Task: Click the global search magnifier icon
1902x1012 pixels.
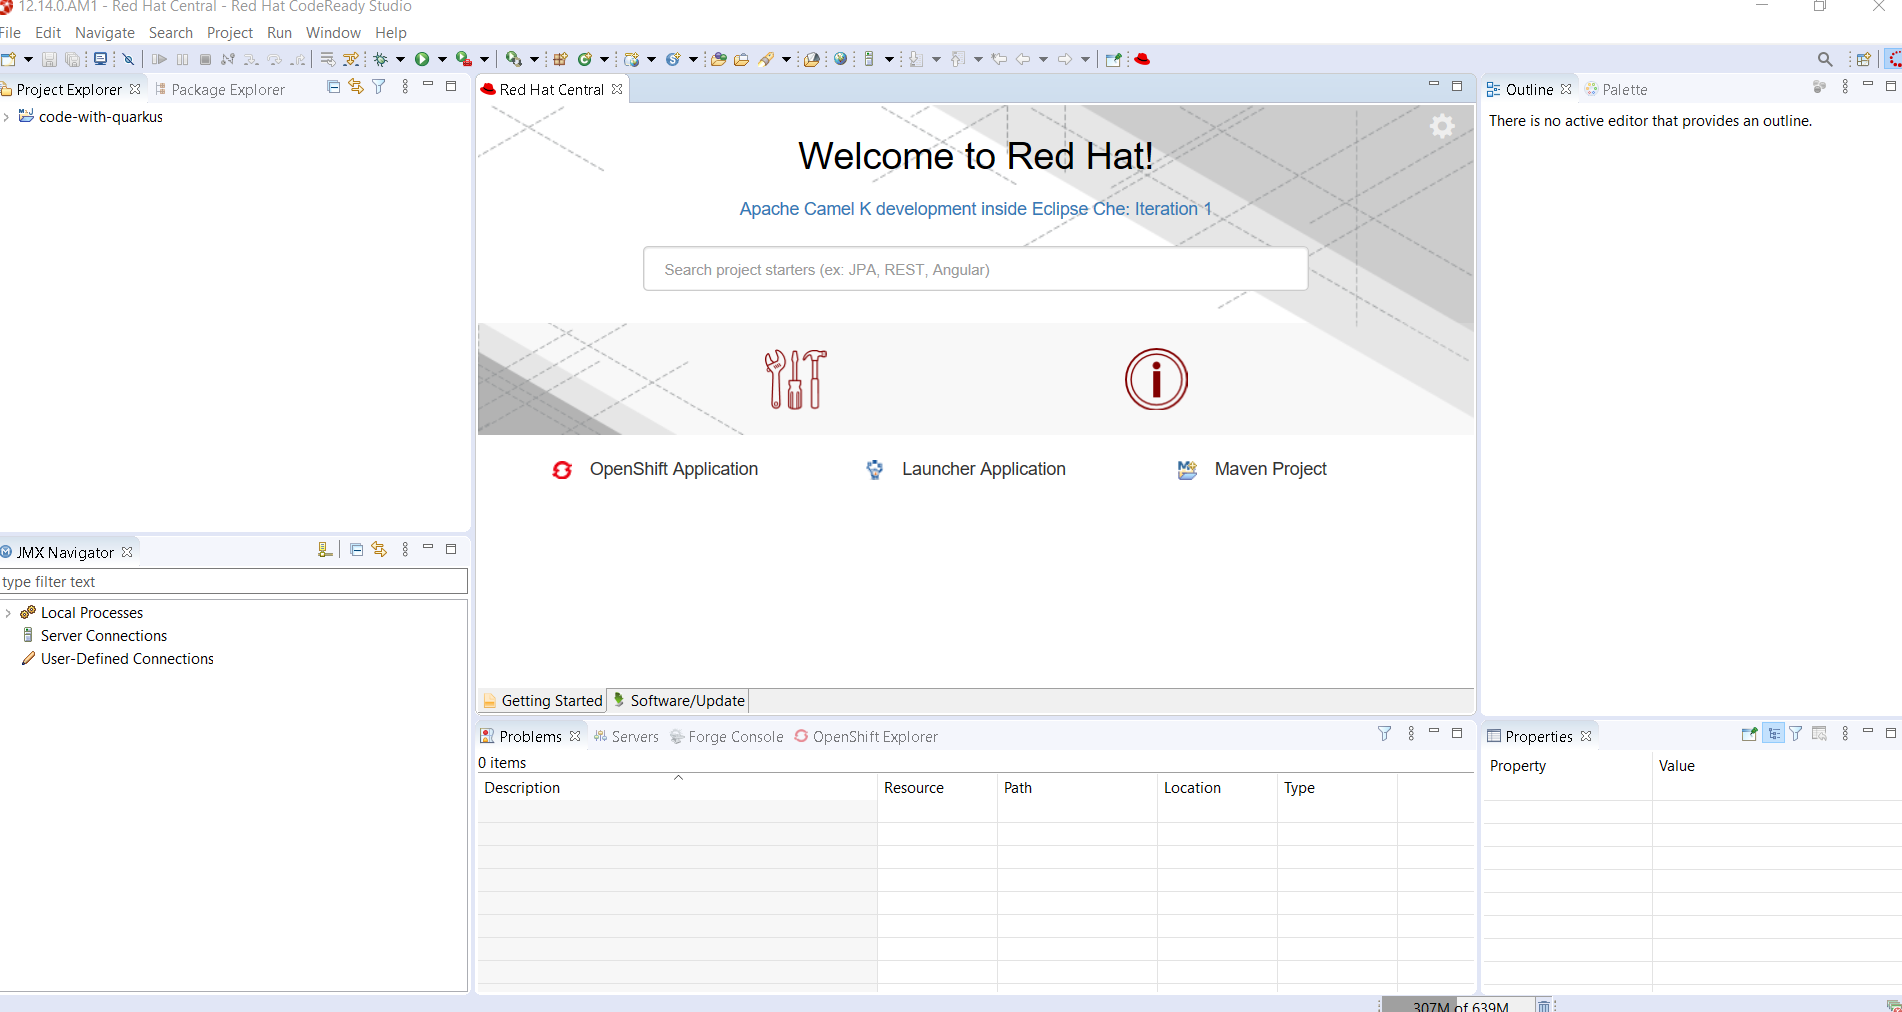Action: (1825, 60)
